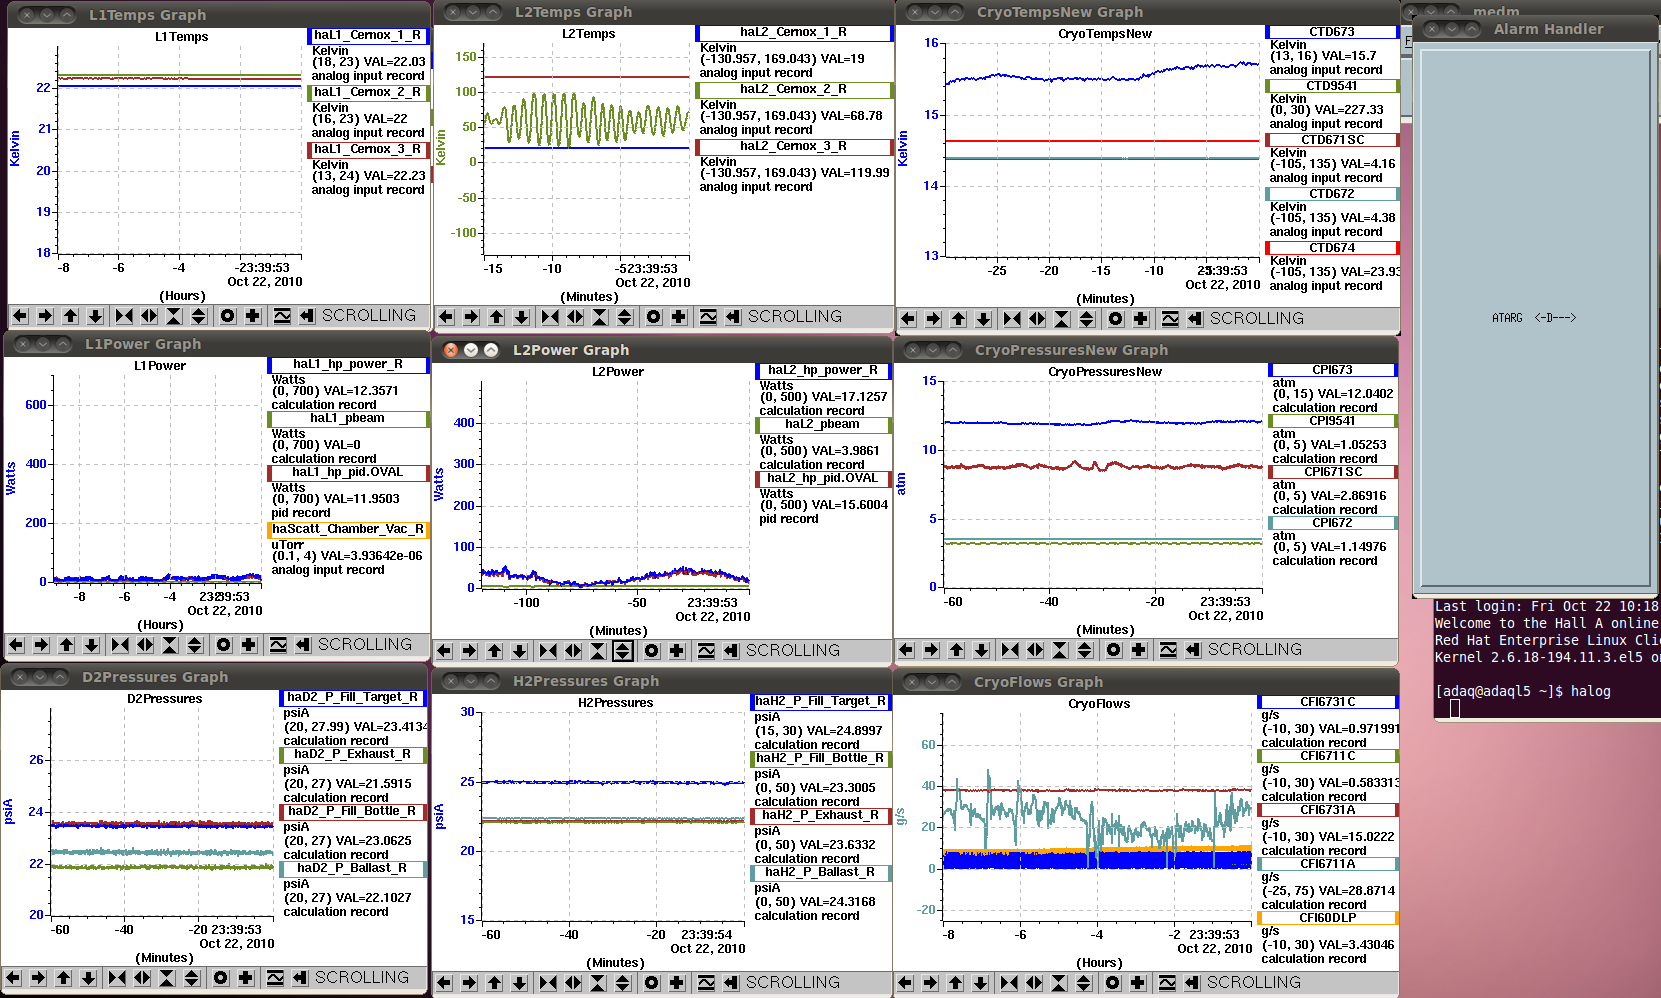The height and width of the screenshot is (998, 1661).
Task: Select haH2_P_Fill_Target_R legend entry
Action: [x=820, y=702]
